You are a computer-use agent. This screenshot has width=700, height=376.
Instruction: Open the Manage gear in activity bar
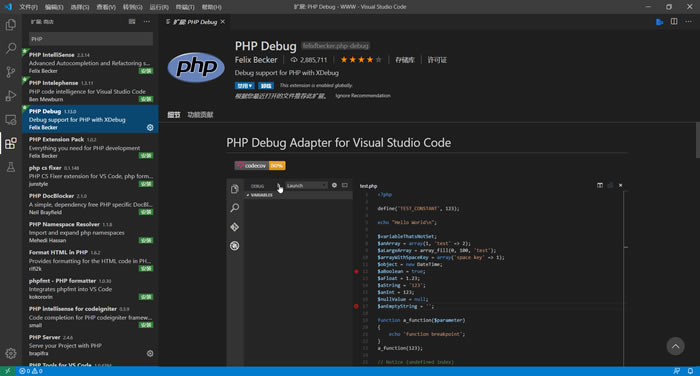tap(11, 353)
